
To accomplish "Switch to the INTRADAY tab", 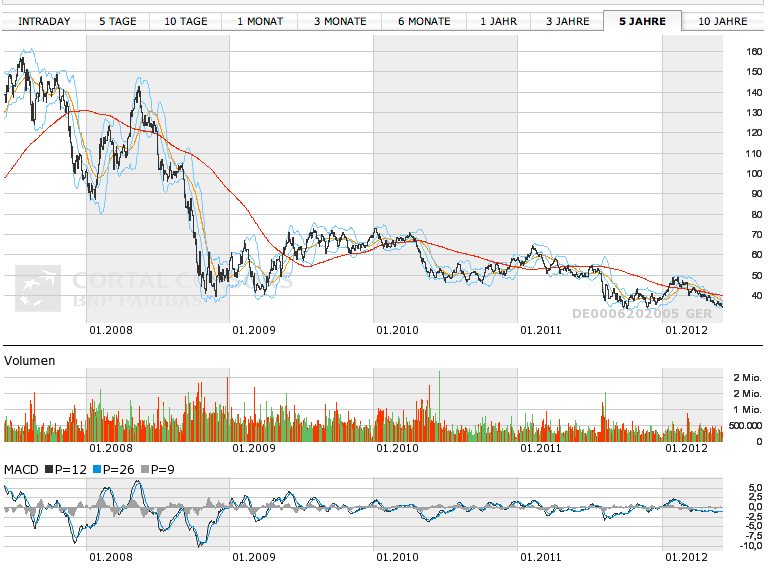I will [x=45, y=21].
